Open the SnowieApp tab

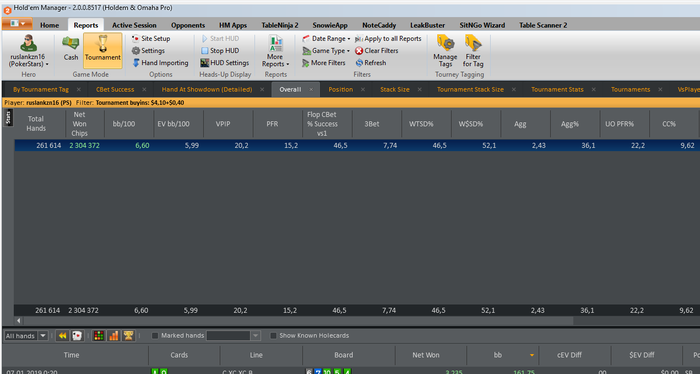330,25
